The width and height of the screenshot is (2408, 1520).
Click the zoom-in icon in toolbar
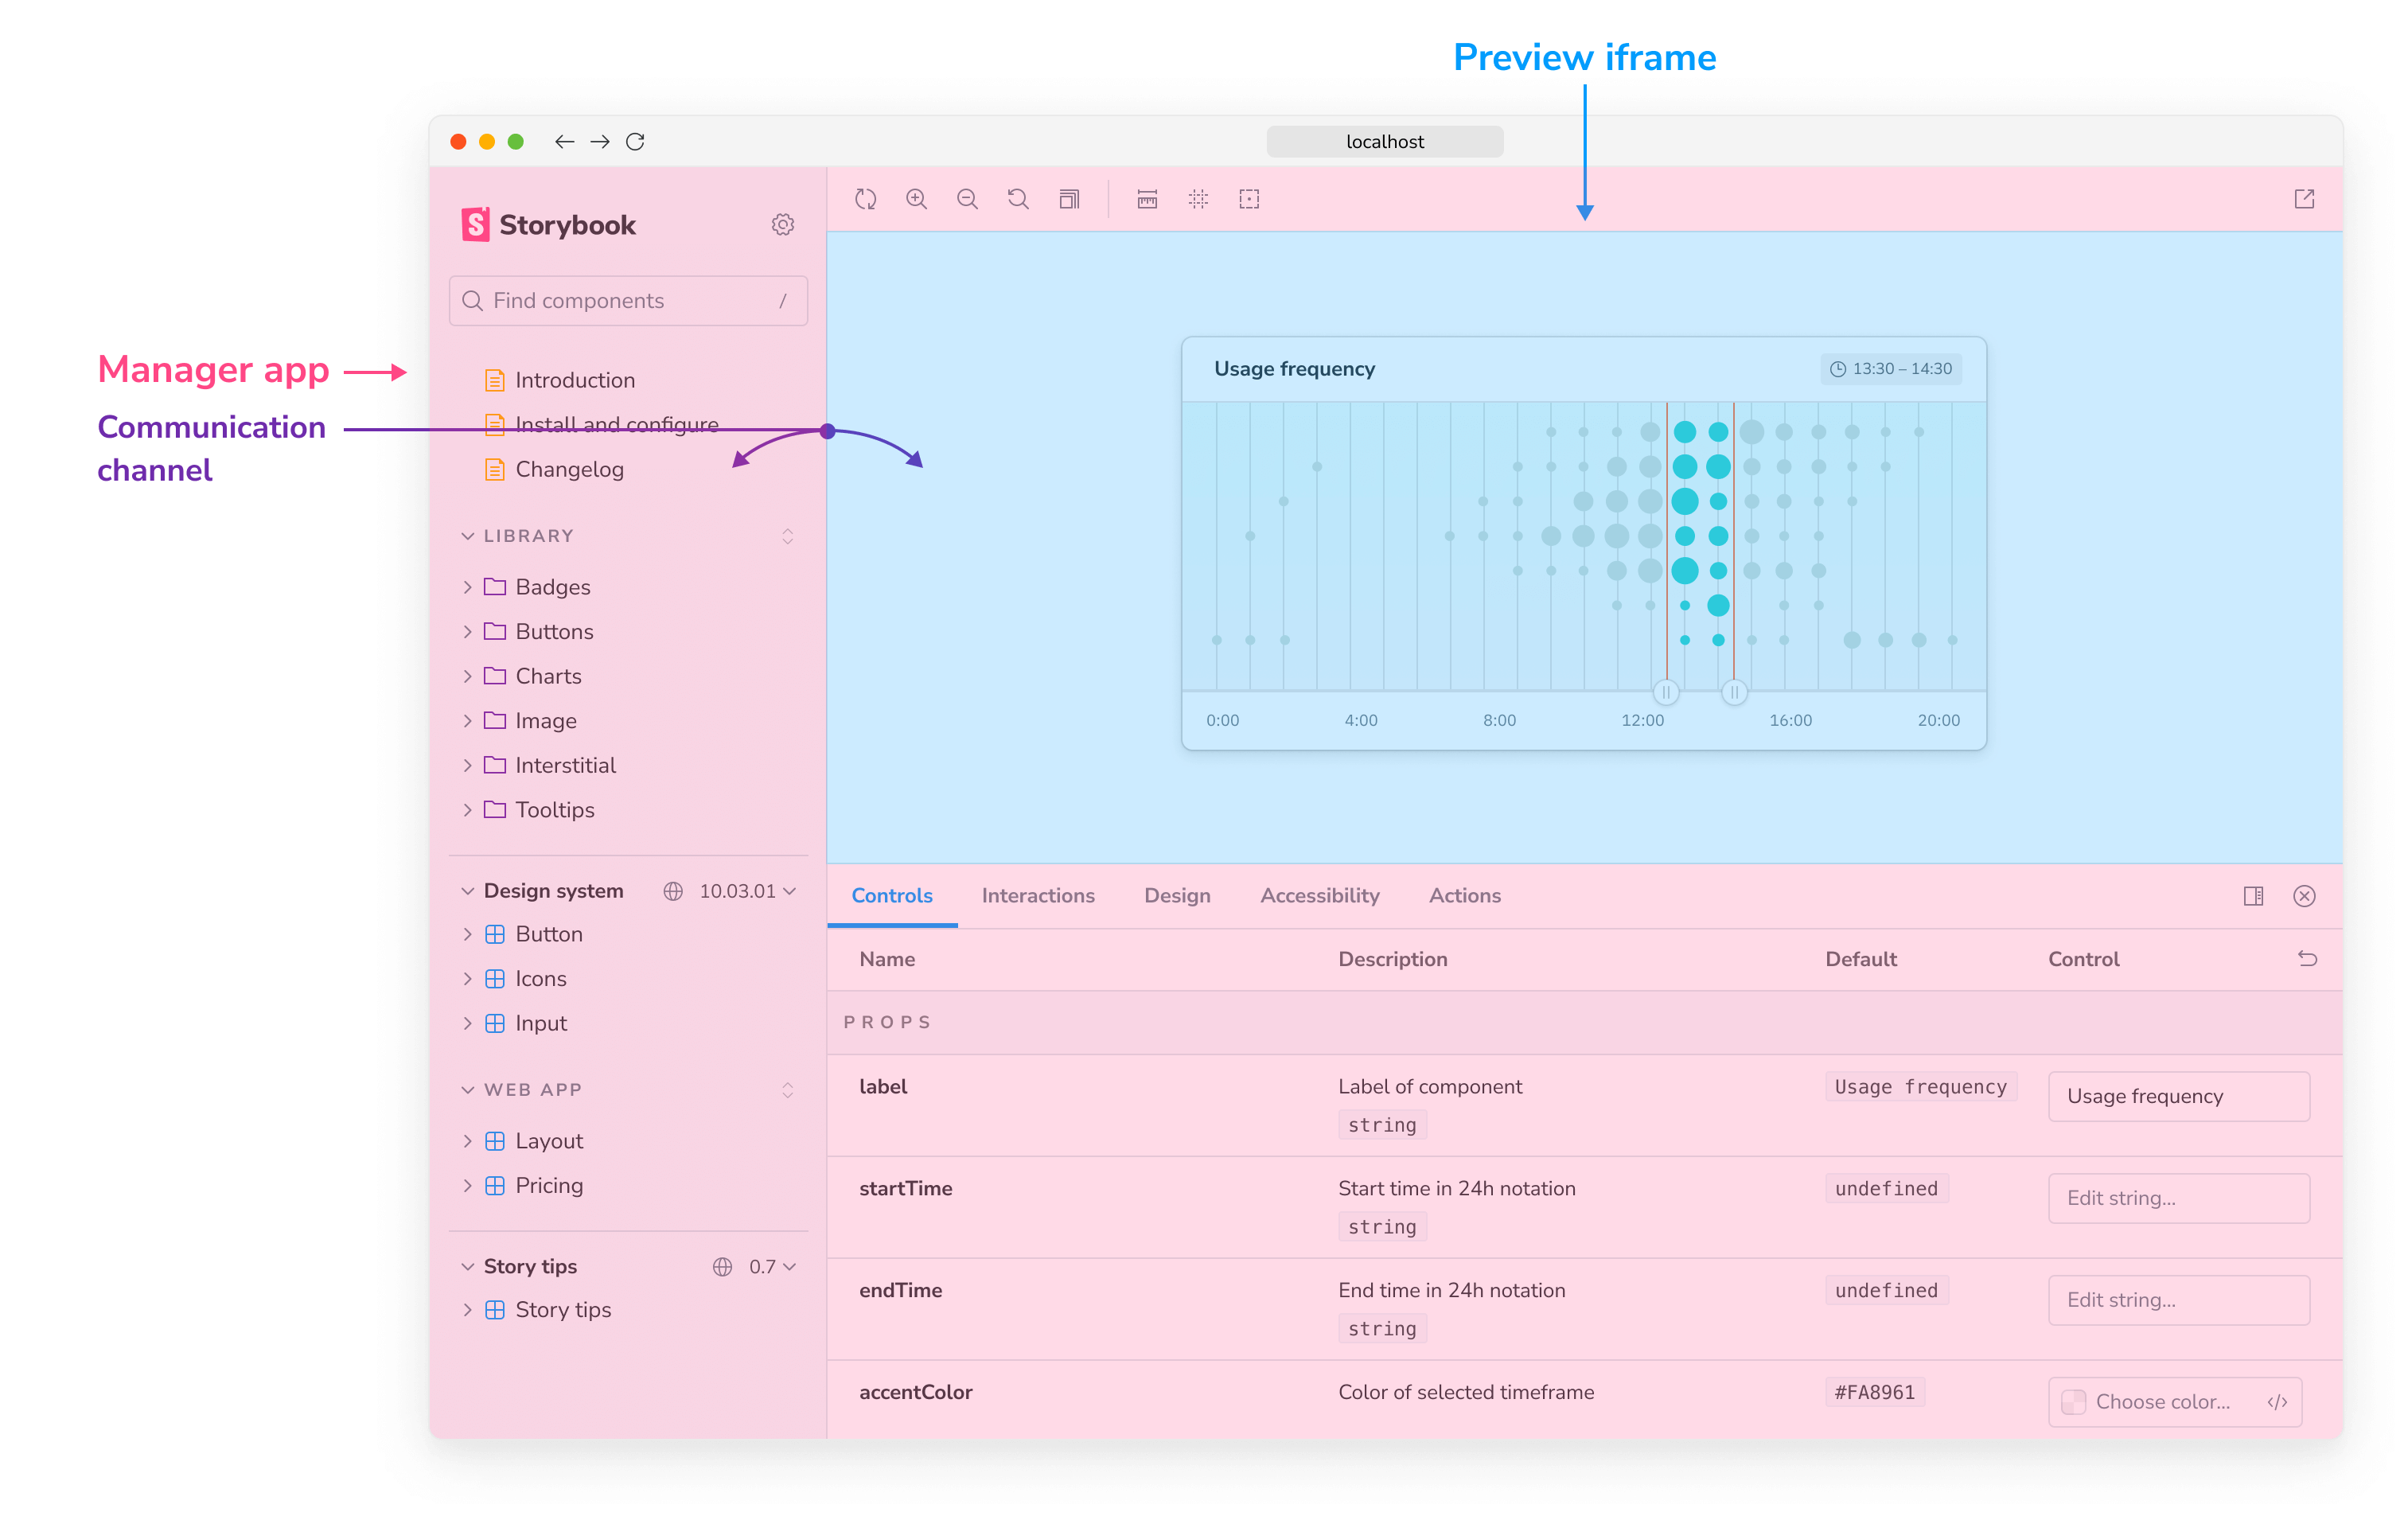[916, 198]
